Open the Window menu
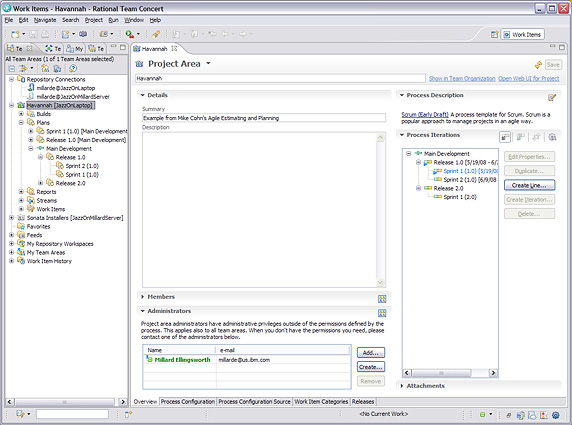 pos(134,20)
